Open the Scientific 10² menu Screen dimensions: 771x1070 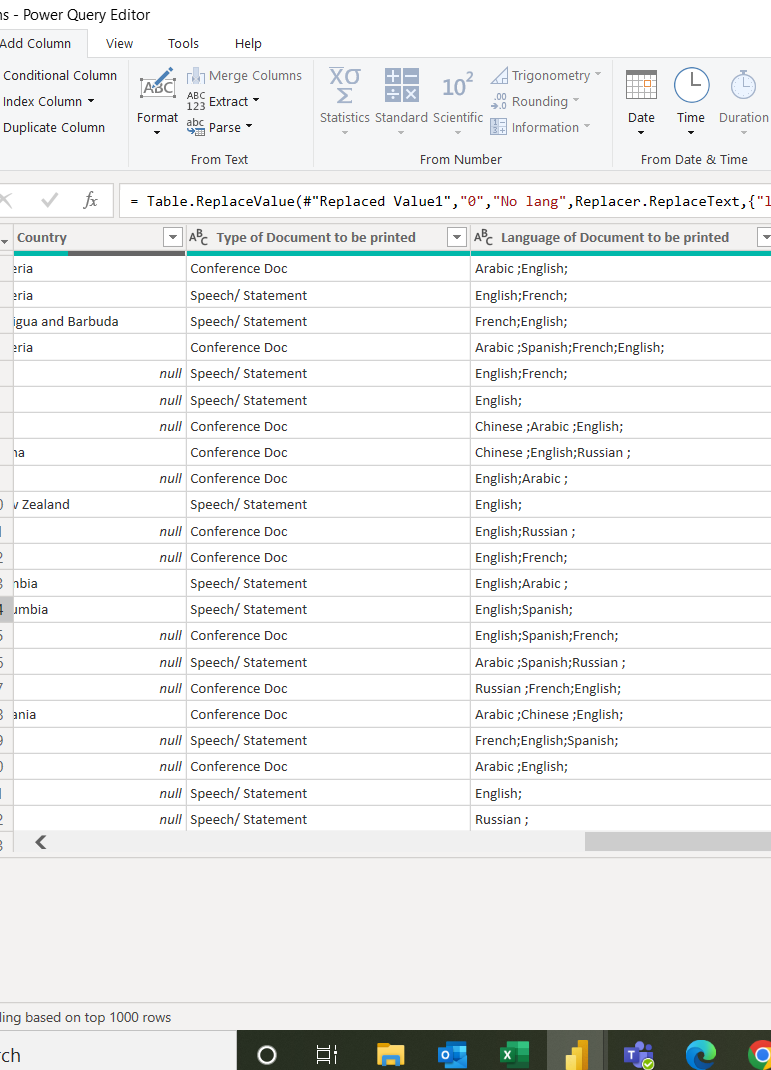pos(458,101)
